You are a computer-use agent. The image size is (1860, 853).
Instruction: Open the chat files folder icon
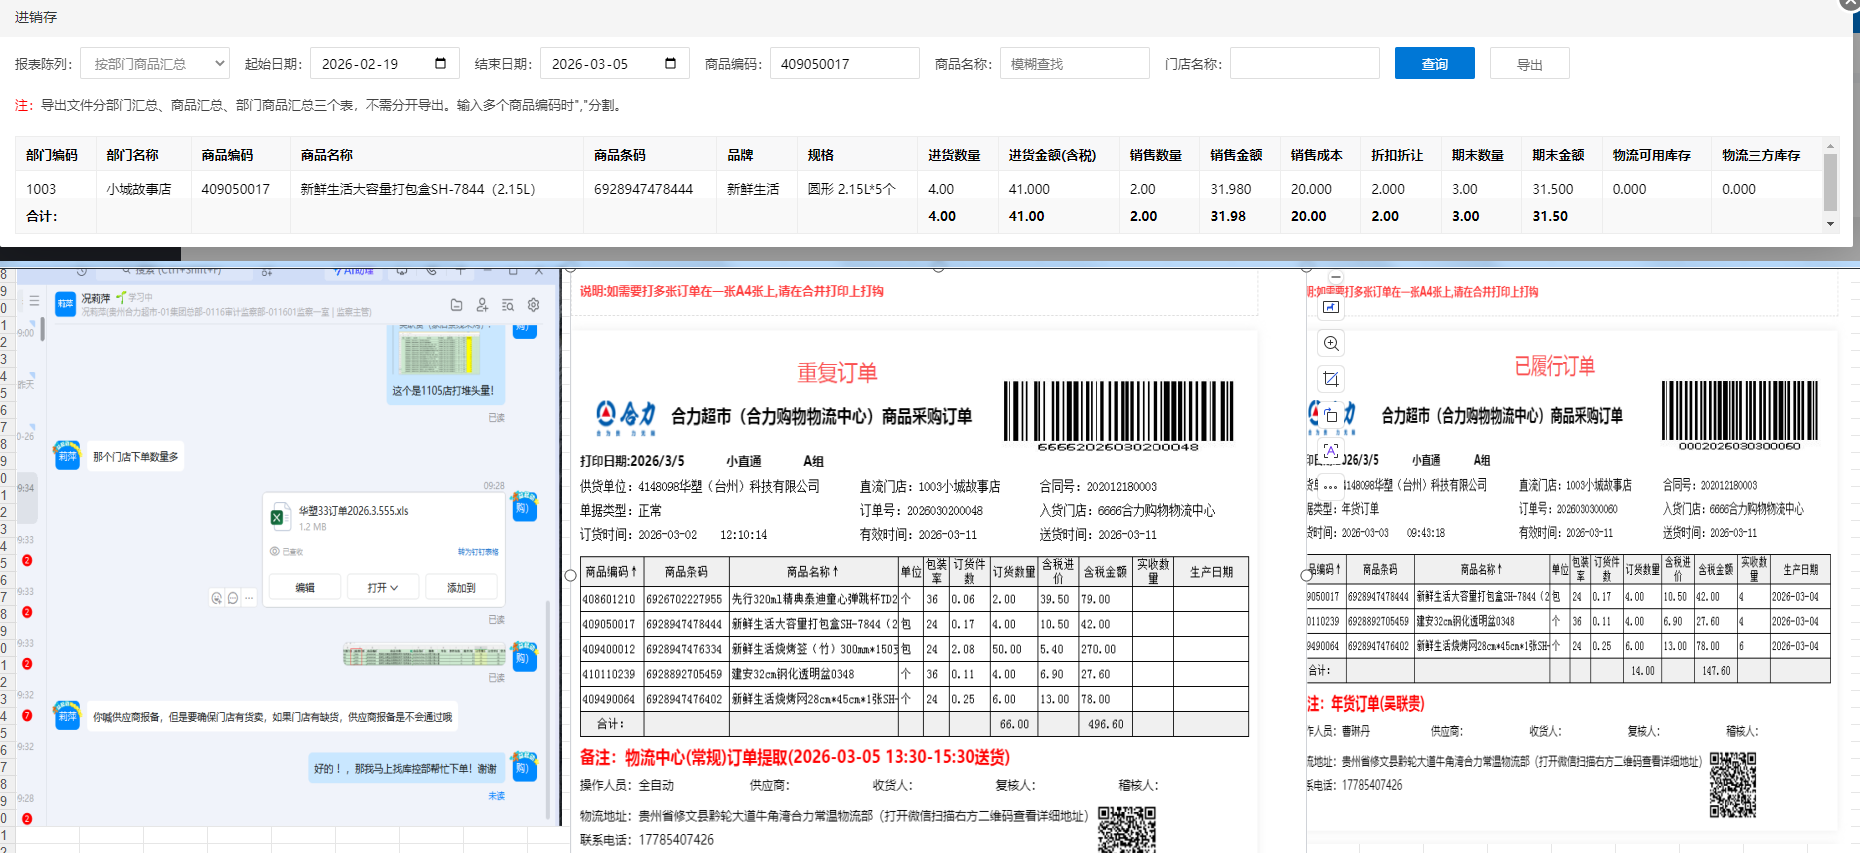[x=456, y=305]
